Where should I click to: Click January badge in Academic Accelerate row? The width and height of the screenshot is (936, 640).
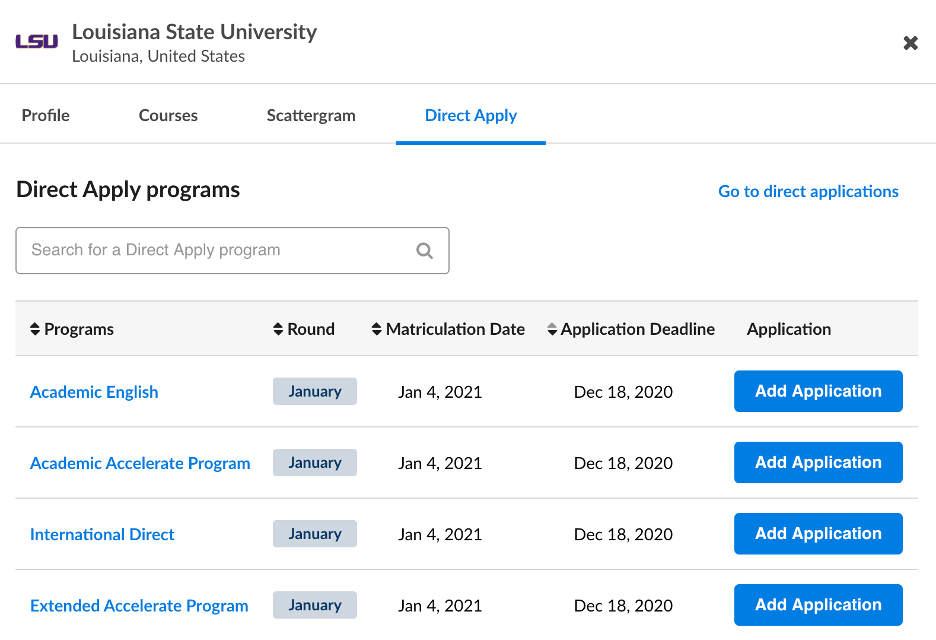tap(315, 463)
